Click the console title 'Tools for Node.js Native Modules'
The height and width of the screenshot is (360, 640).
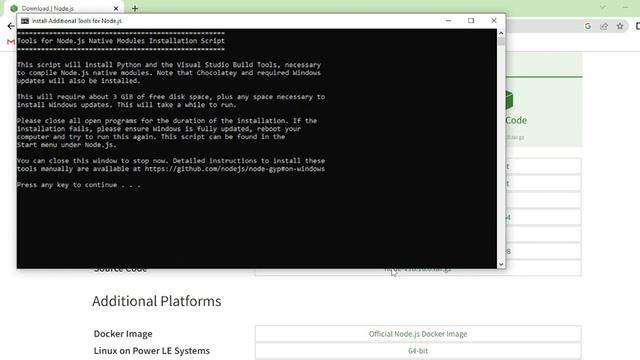[121, 41]
